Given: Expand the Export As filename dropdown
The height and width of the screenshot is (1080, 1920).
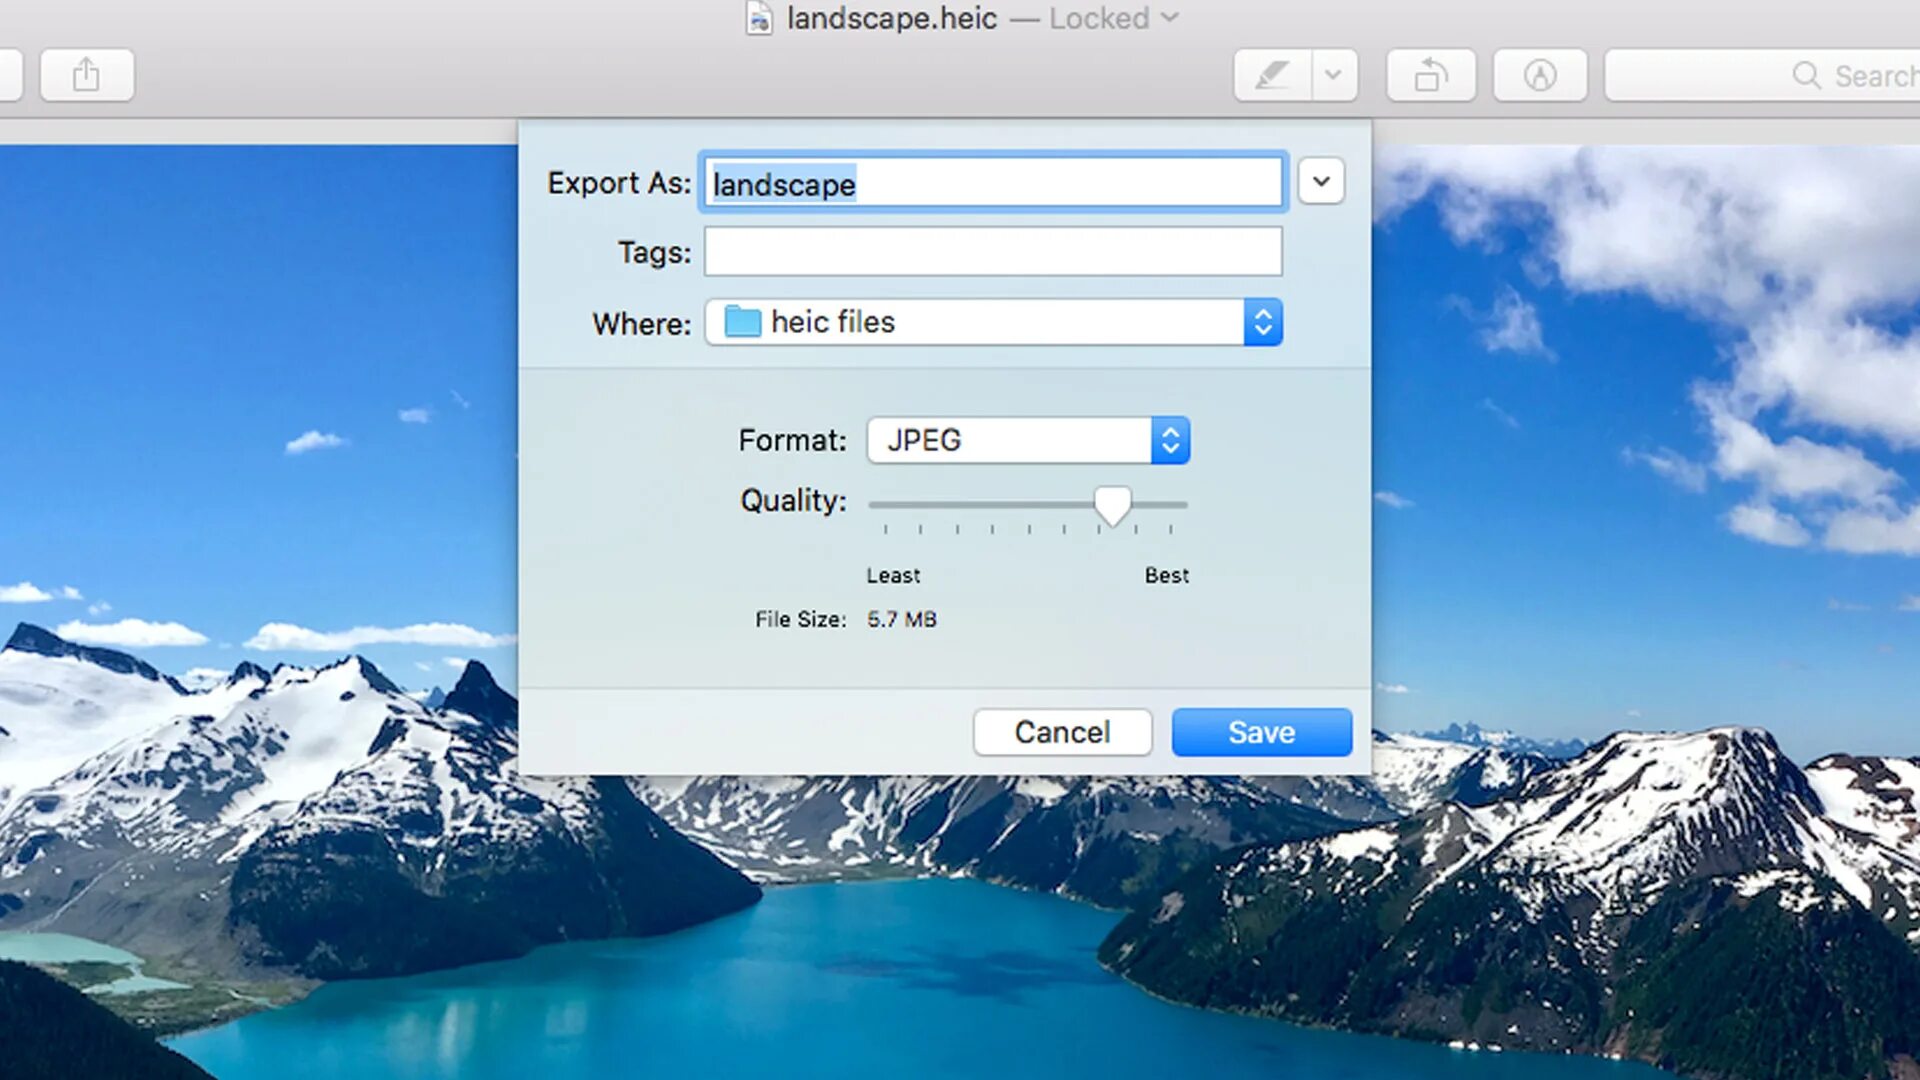Looking at the screenshot, I should pyautogui.click(x=1320, y=182).
